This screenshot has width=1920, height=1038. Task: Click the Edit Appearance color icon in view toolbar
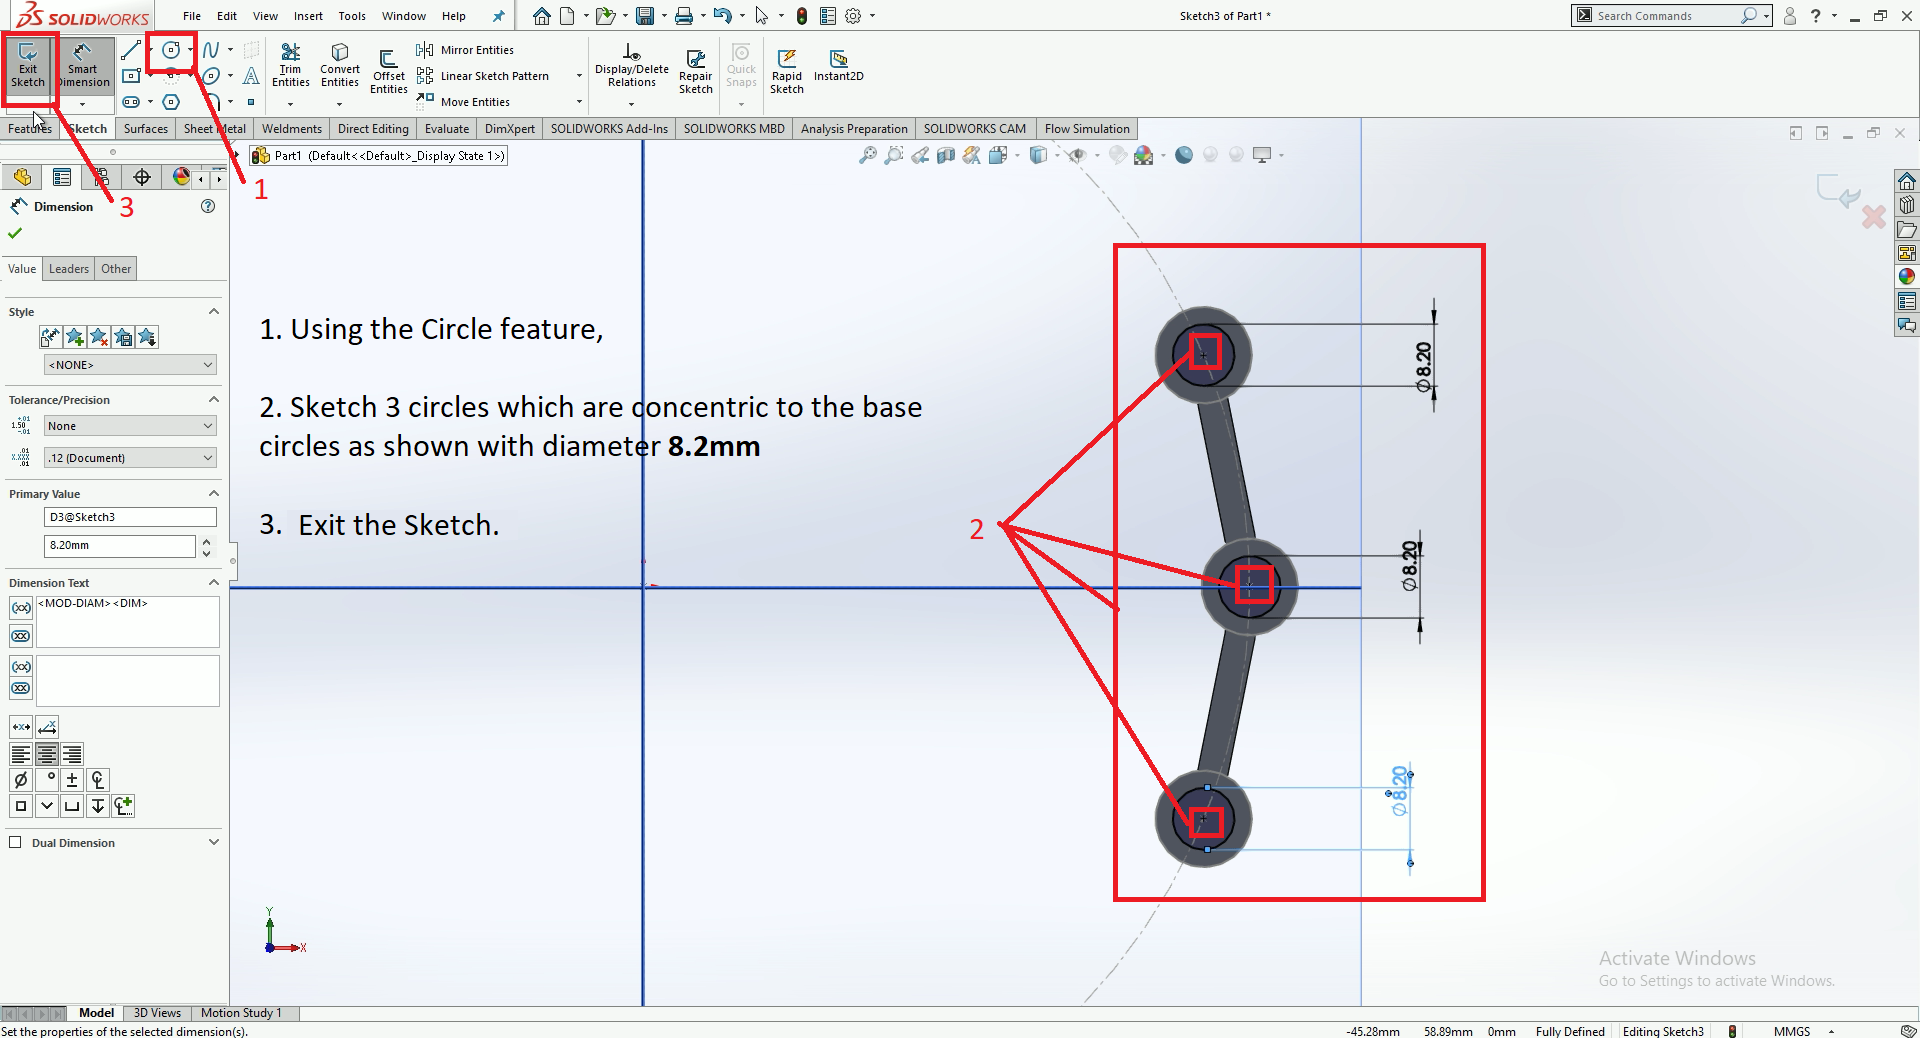pyautogui.click(x=1118, y=155)
